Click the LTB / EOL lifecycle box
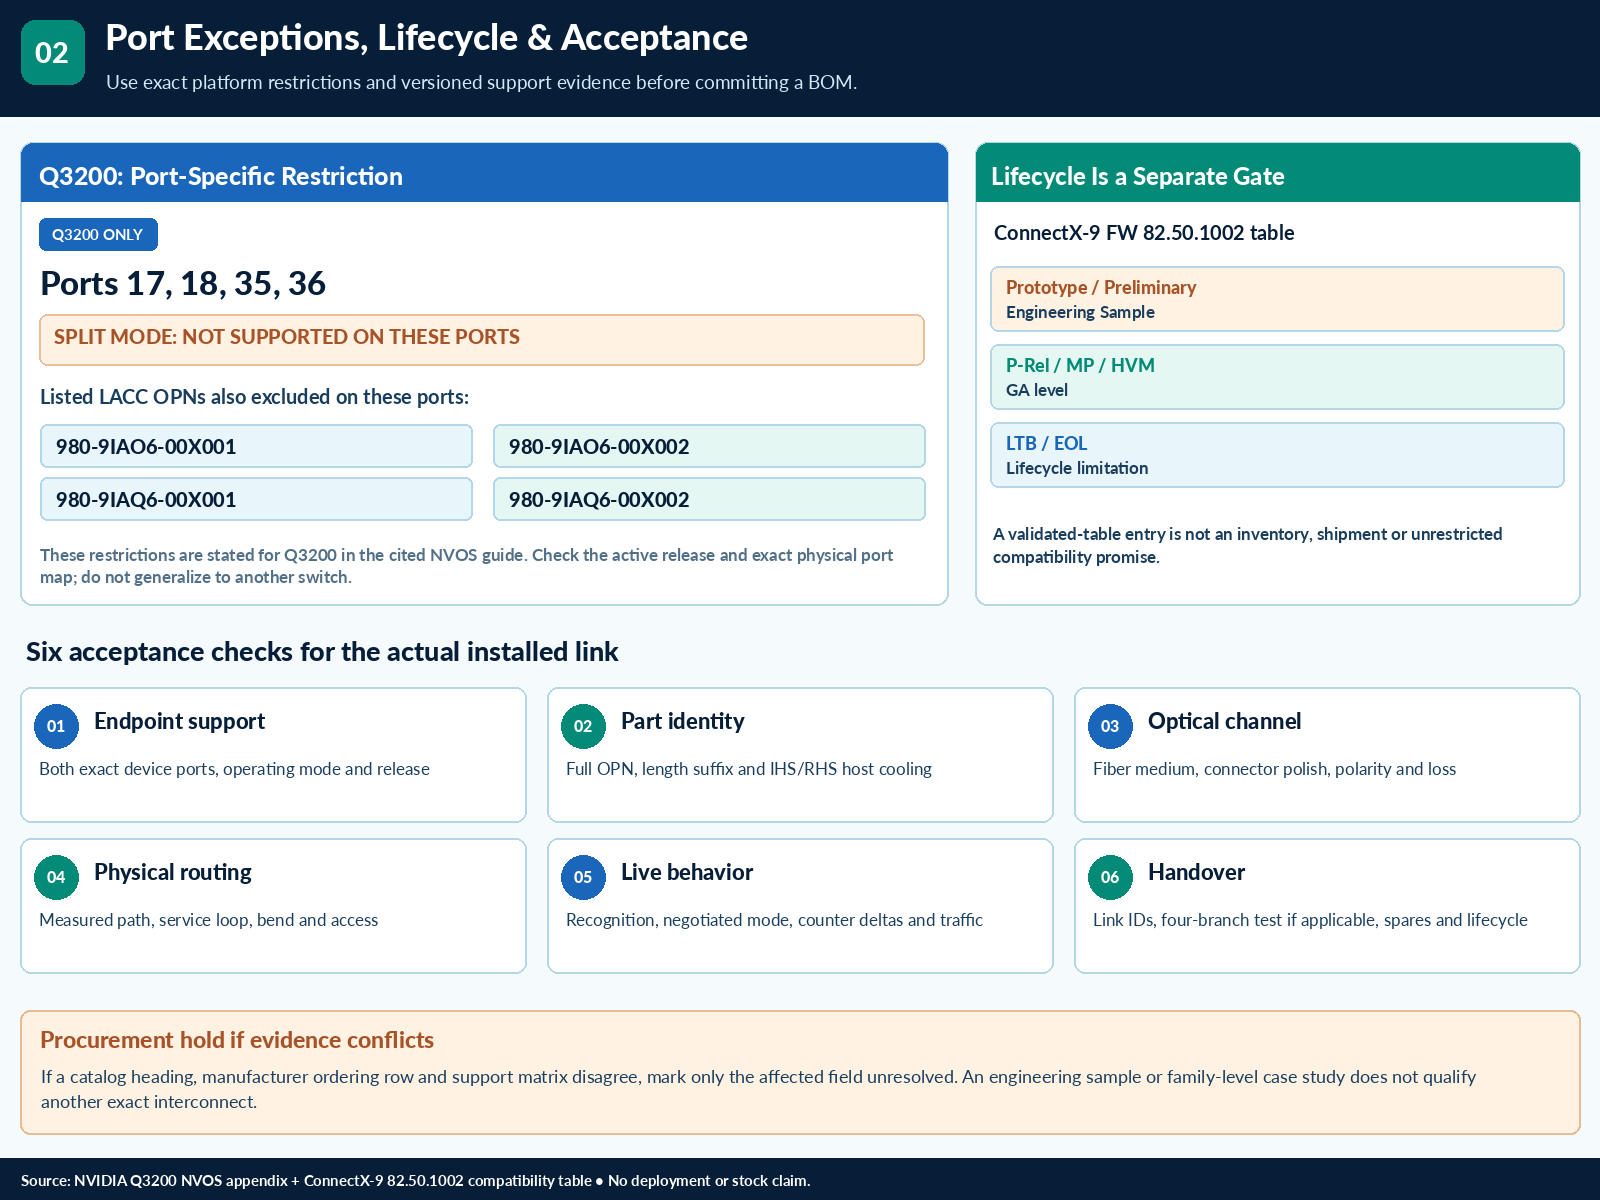This screenshot has height=1200, width=1600. coord(1277,455)
